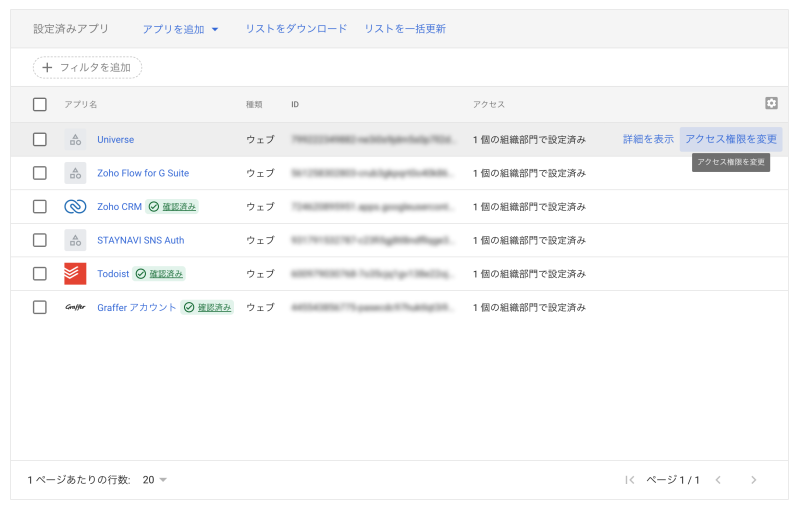The width and height of the screenshot is (800, 509).
Task: Click the Zoho CRM logo icon
Action: coord(75,207)
